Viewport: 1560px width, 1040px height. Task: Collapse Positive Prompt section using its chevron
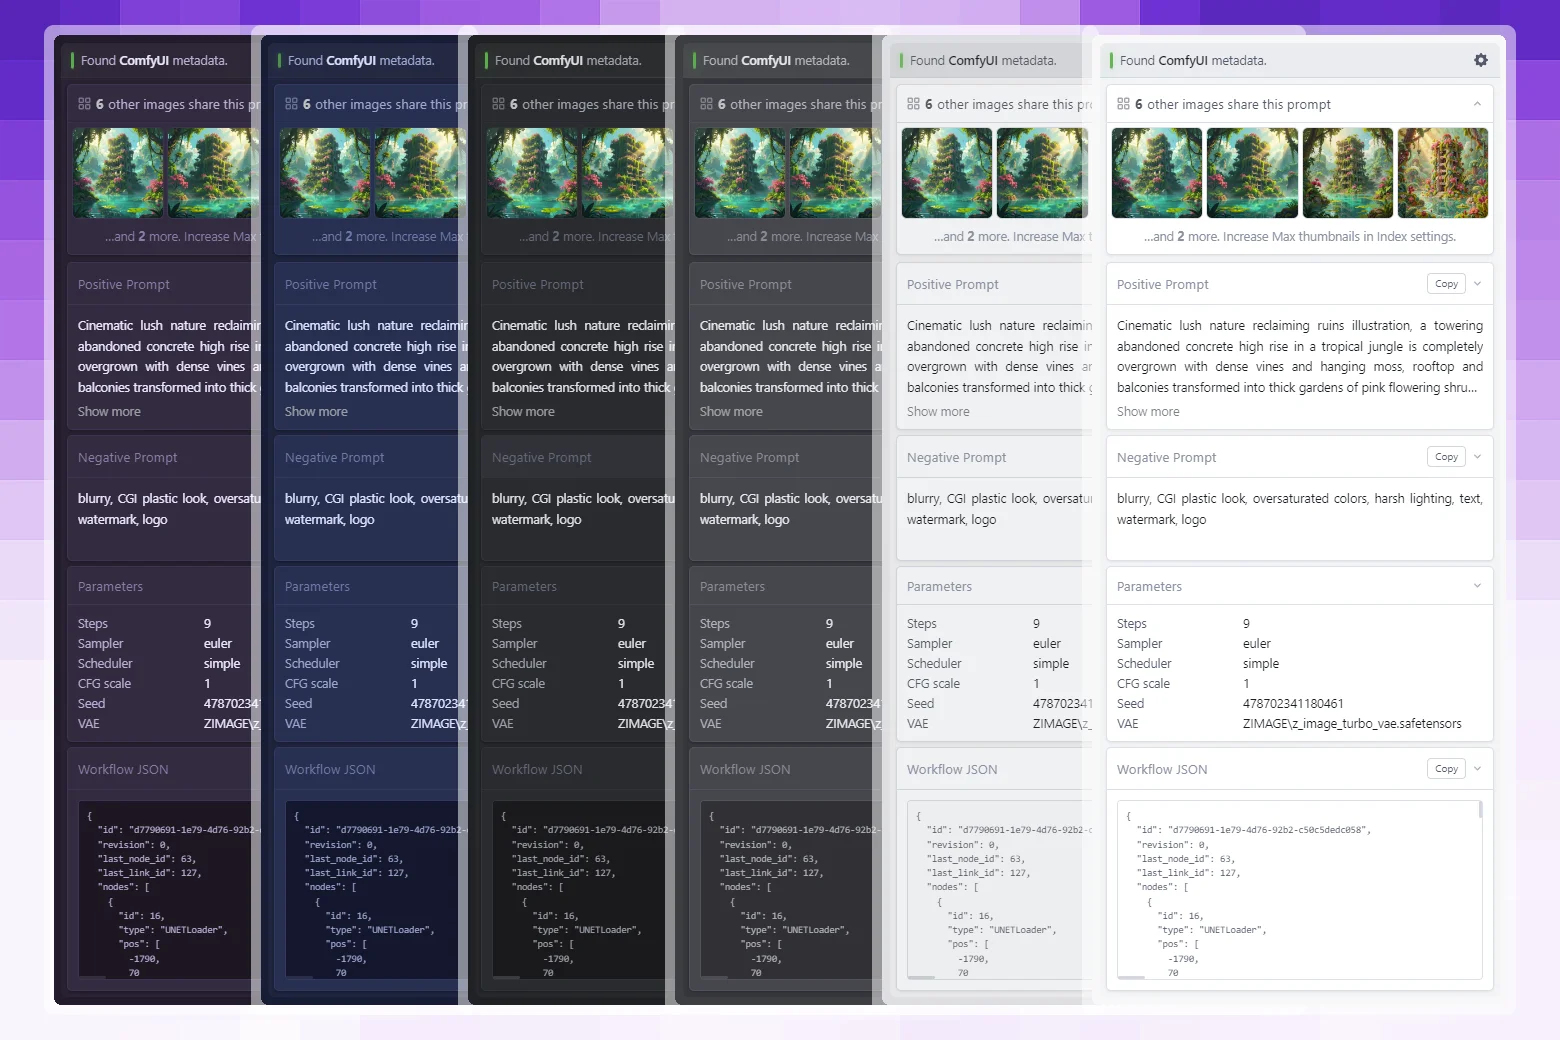pos(1477,284)
